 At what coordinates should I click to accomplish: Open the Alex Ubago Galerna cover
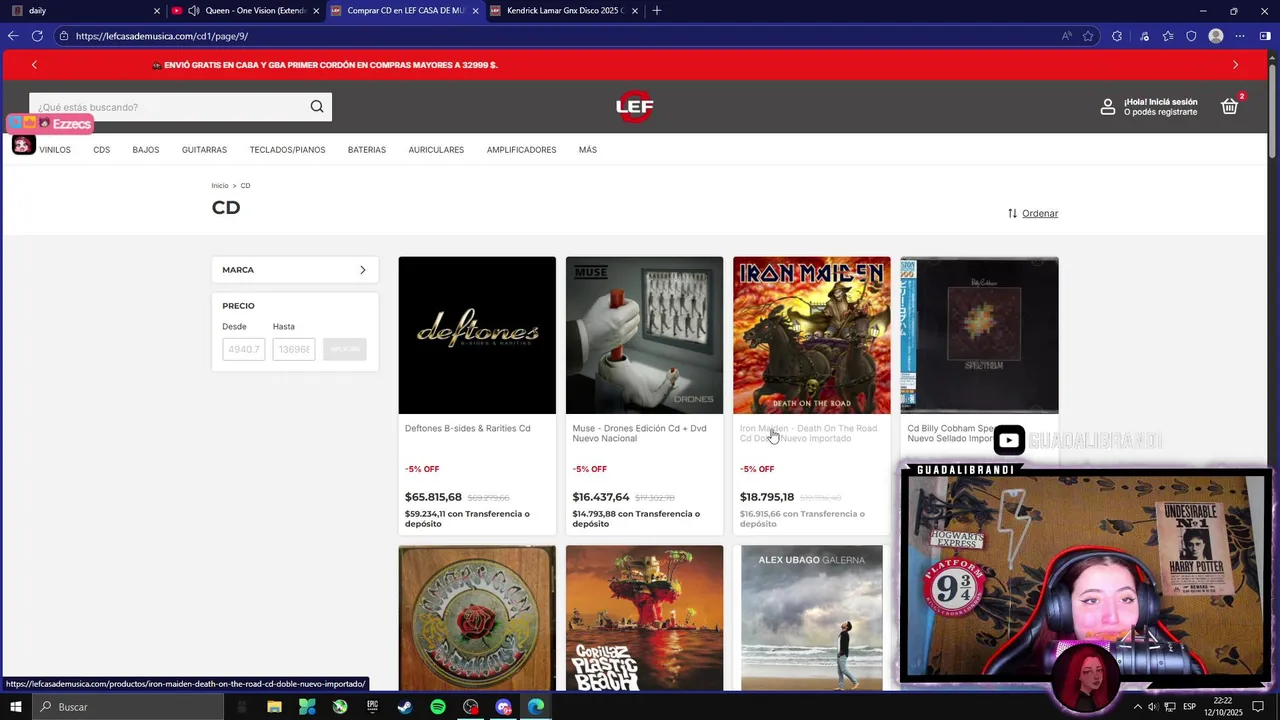click(x=812, y=617)
